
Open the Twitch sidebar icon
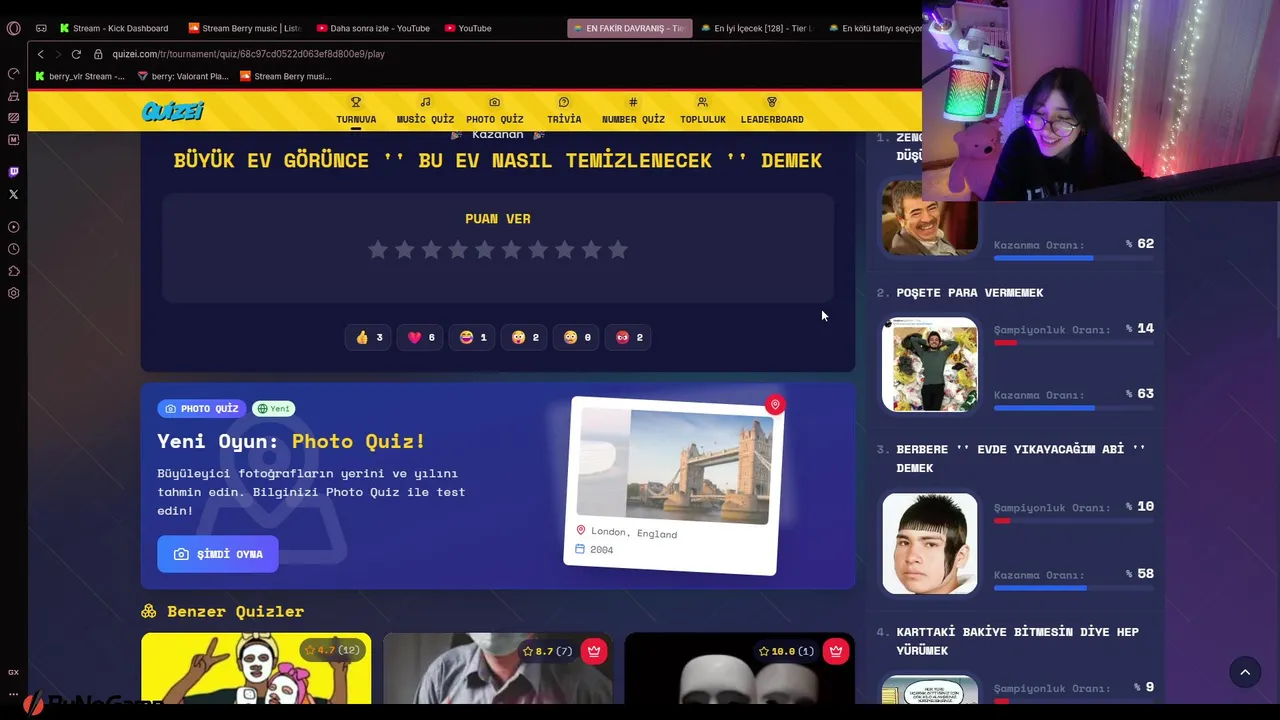(13, 172)
